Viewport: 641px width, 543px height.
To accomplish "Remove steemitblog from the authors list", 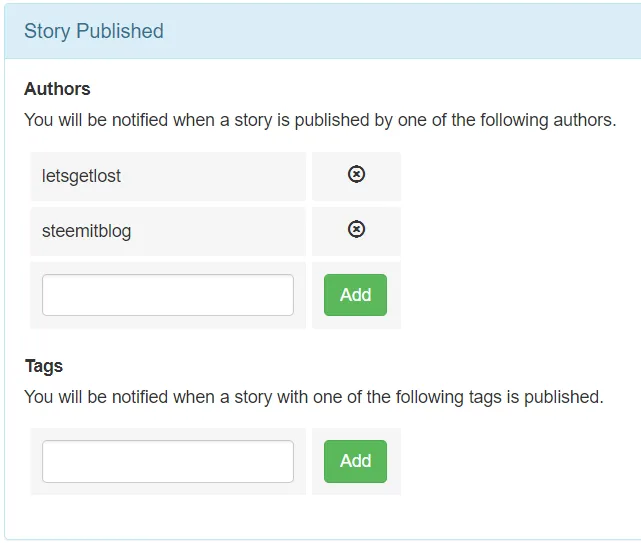I will [x=356, y=229].
